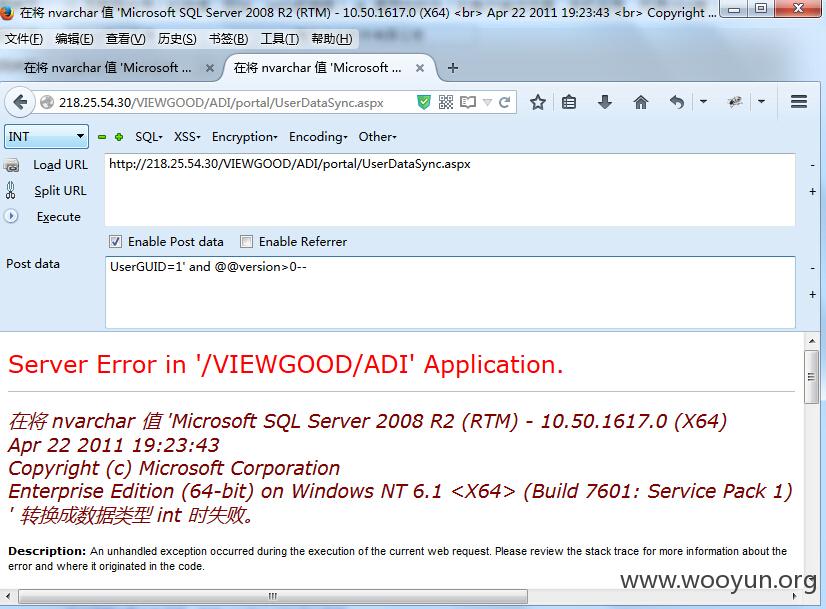
Task: Open the 文件(F) menu
Action: (x=24, y=39)
